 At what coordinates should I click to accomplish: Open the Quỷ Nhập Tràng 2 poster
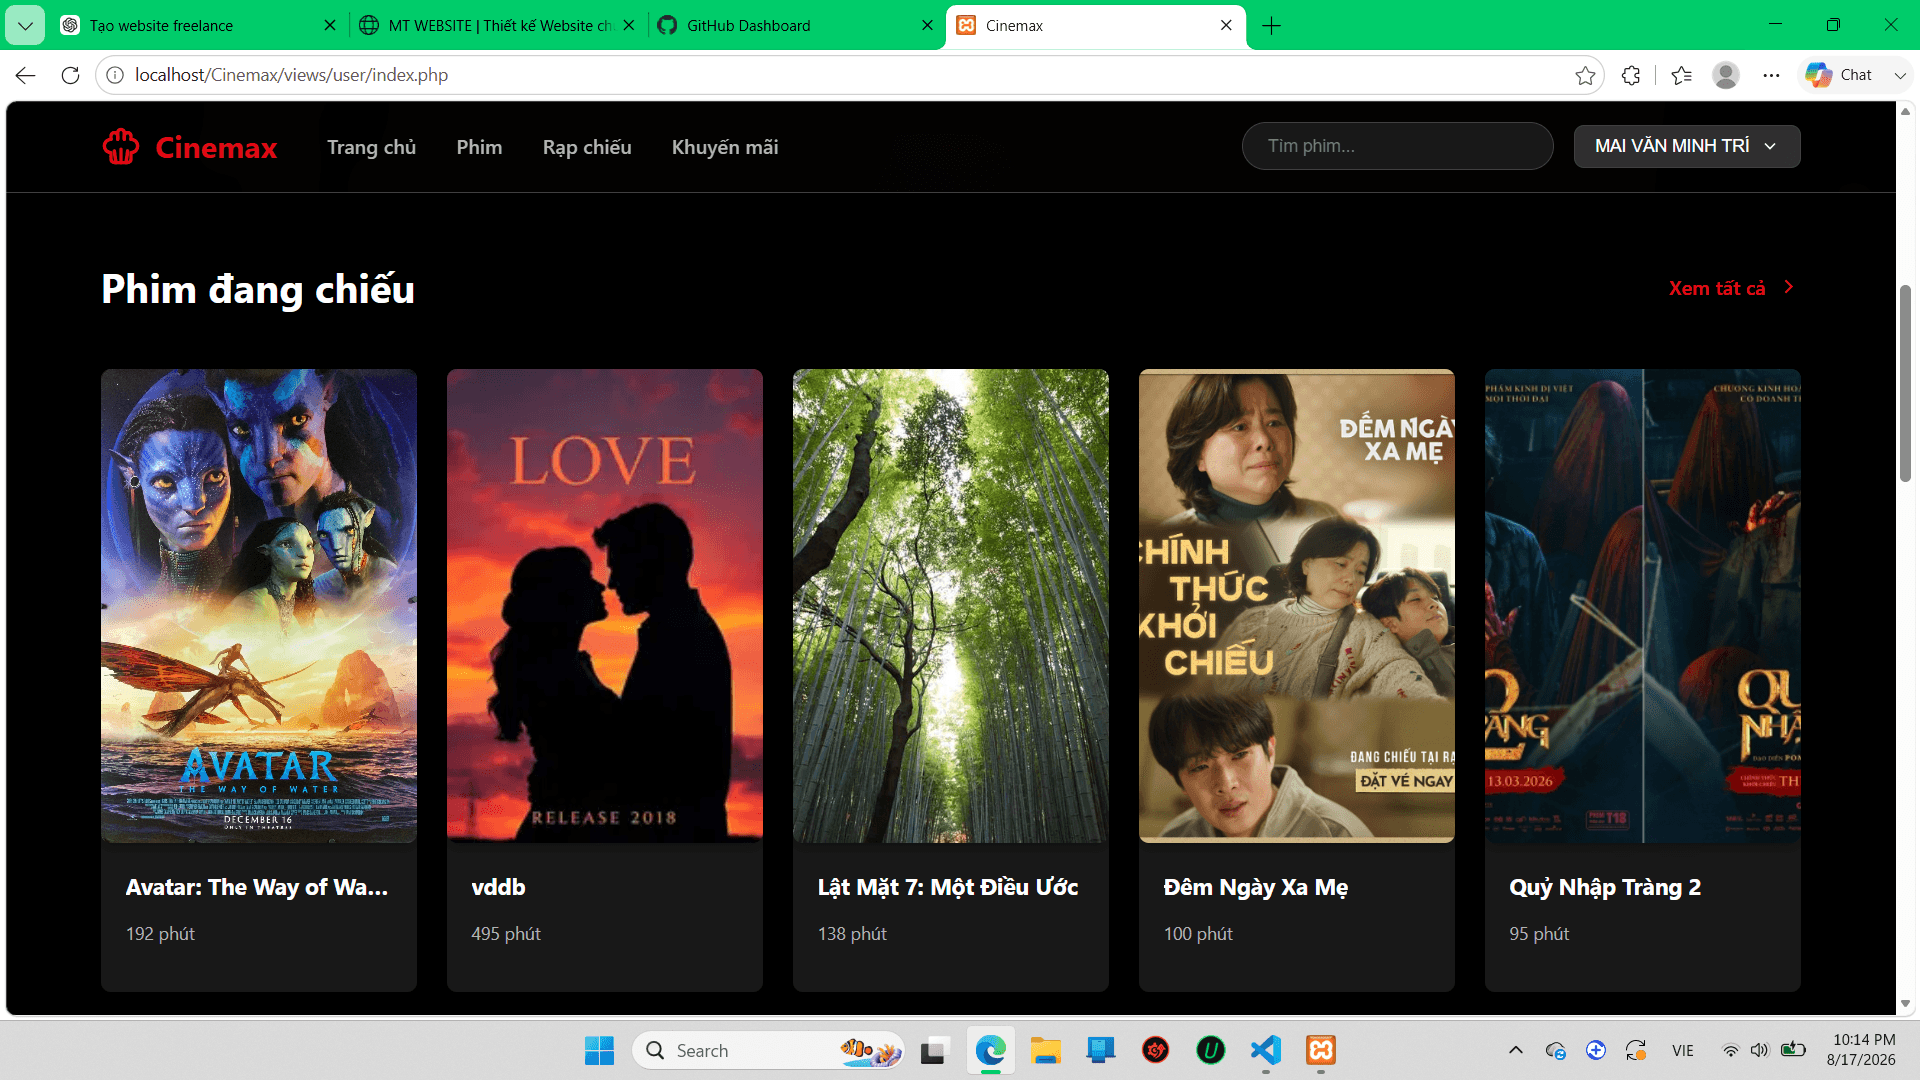(x=1643, y=606)
